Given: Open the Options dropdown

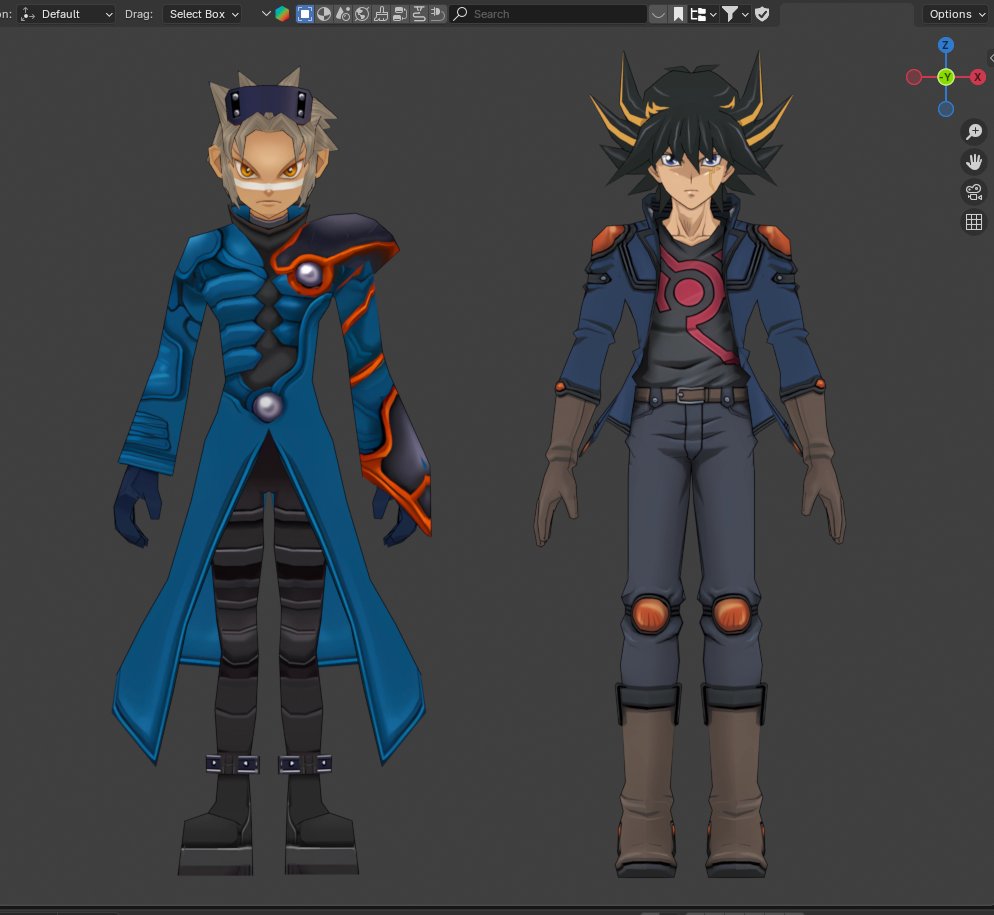Looking at the screenshot, I should coord(957,14).
